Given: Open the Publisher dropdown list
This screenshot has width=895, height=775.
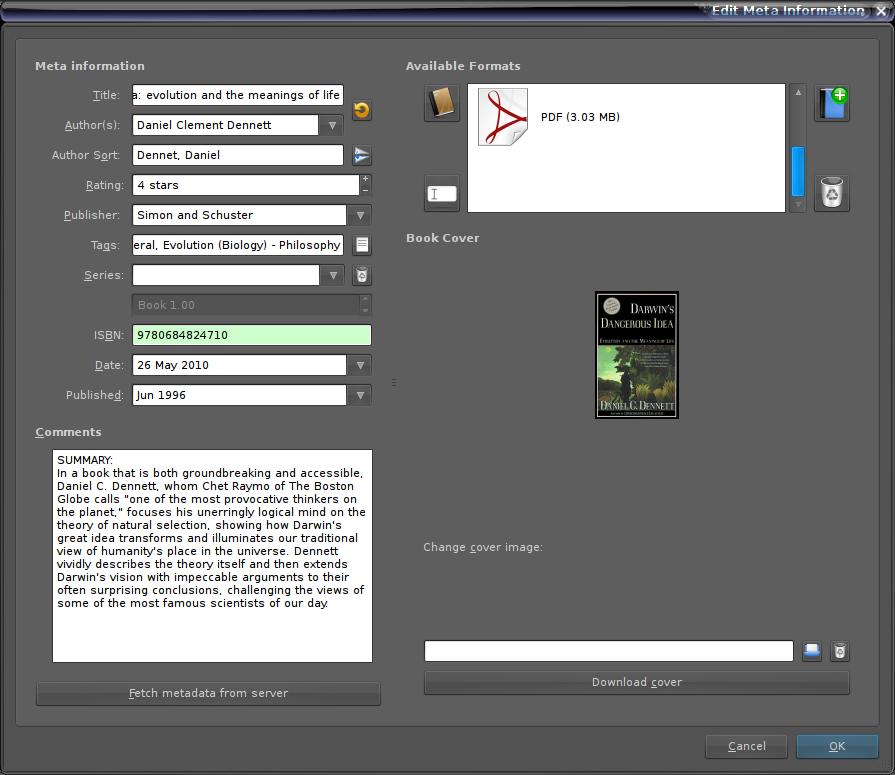Looking at the screenshot, I should point(360,215).
